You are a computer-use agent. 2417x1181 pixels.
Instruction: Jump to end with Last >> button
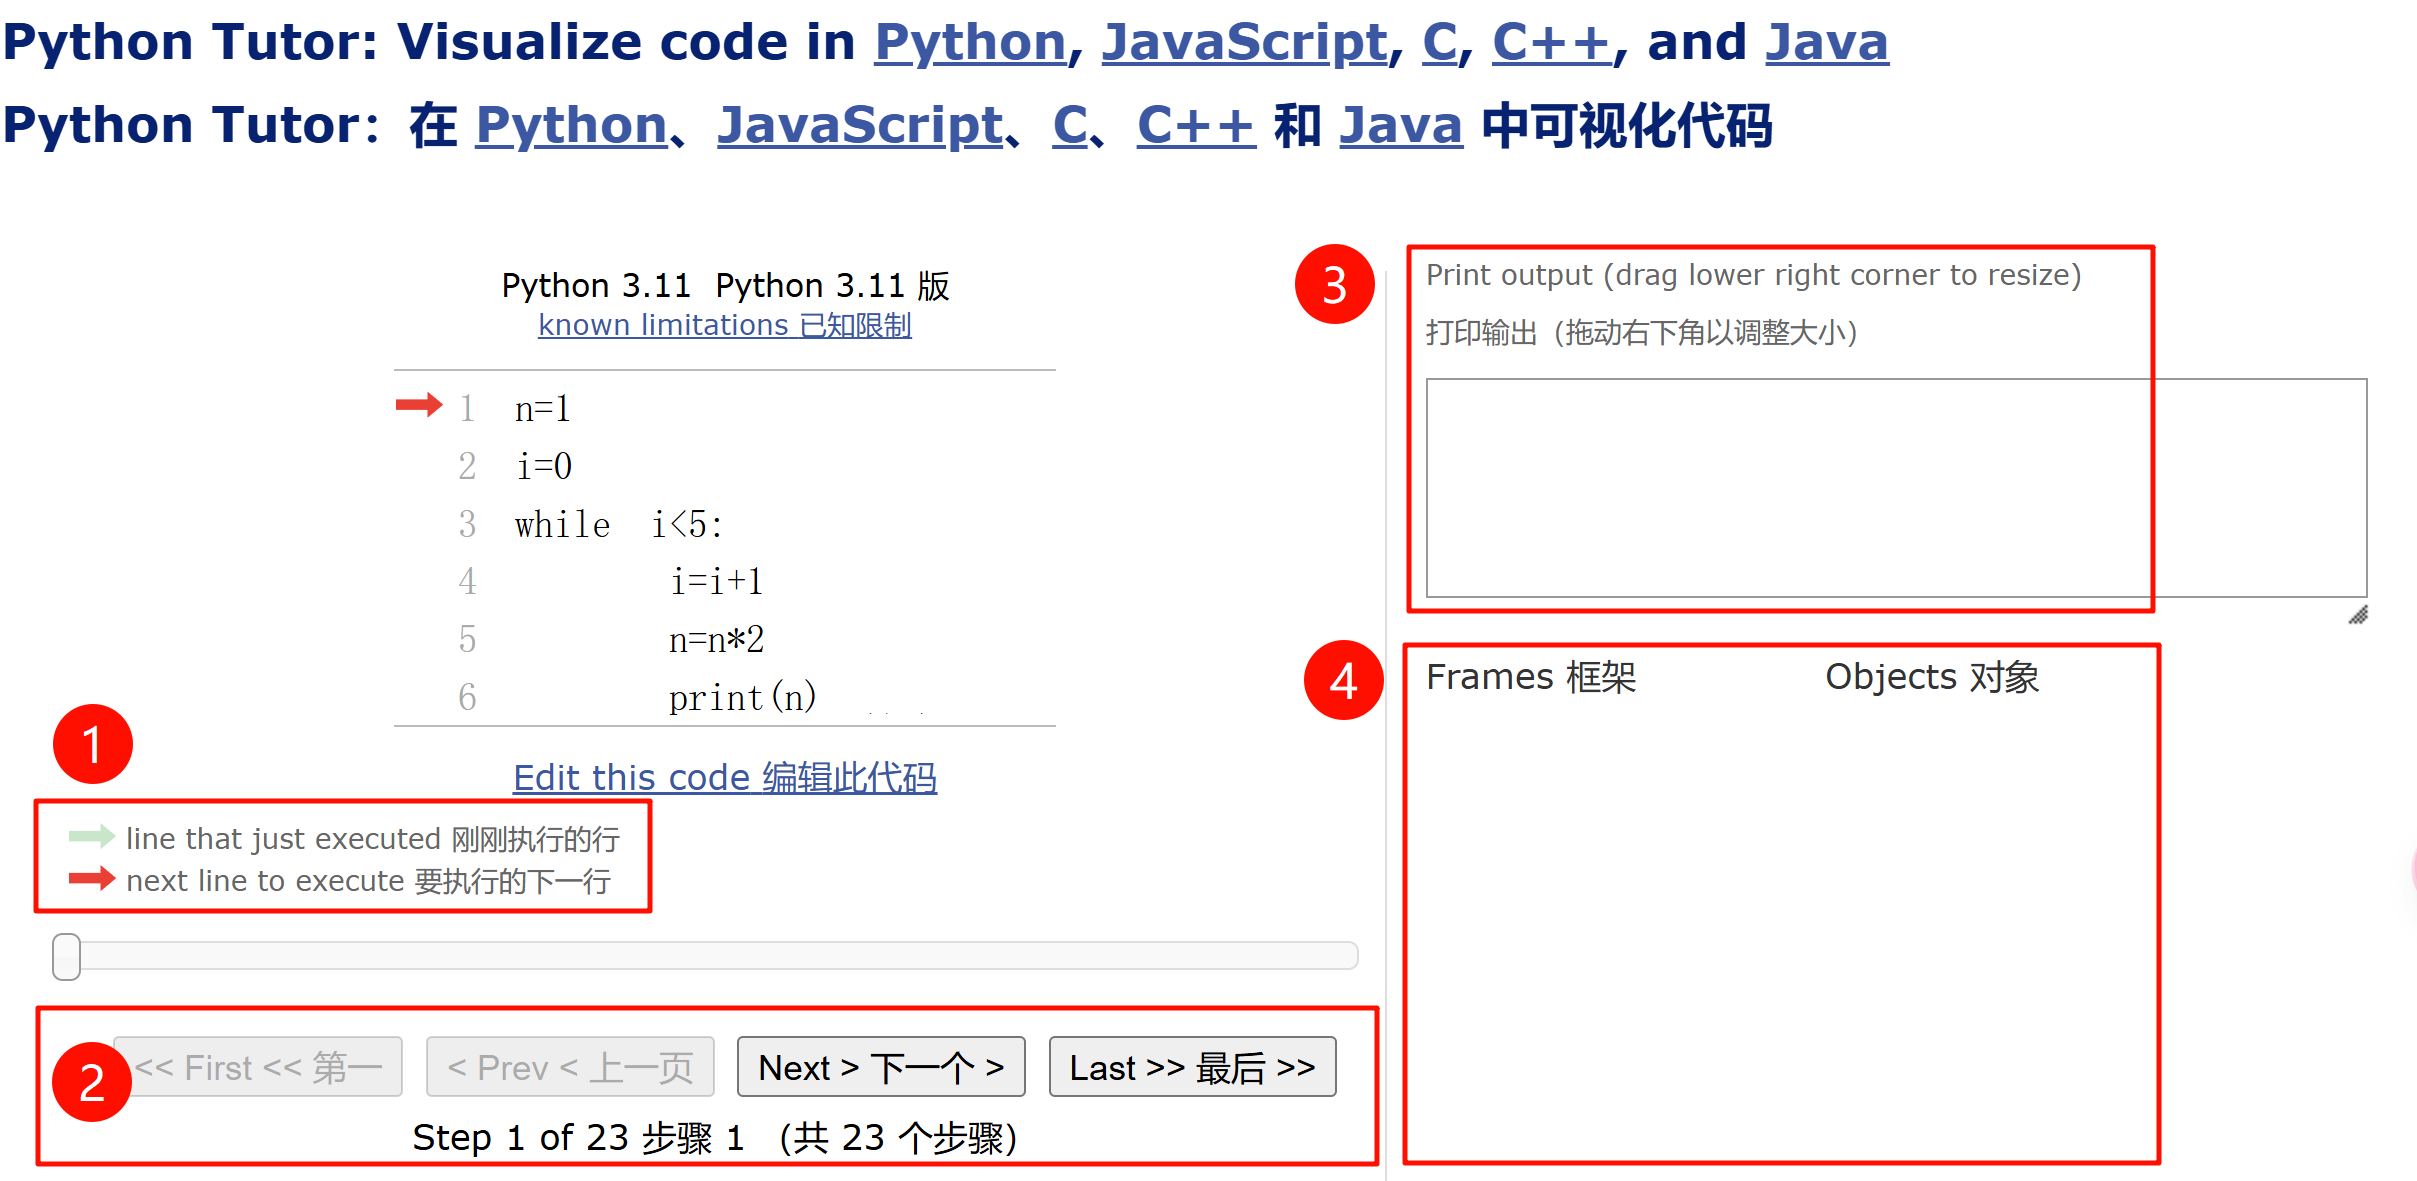click(x=1192, y=1067)
